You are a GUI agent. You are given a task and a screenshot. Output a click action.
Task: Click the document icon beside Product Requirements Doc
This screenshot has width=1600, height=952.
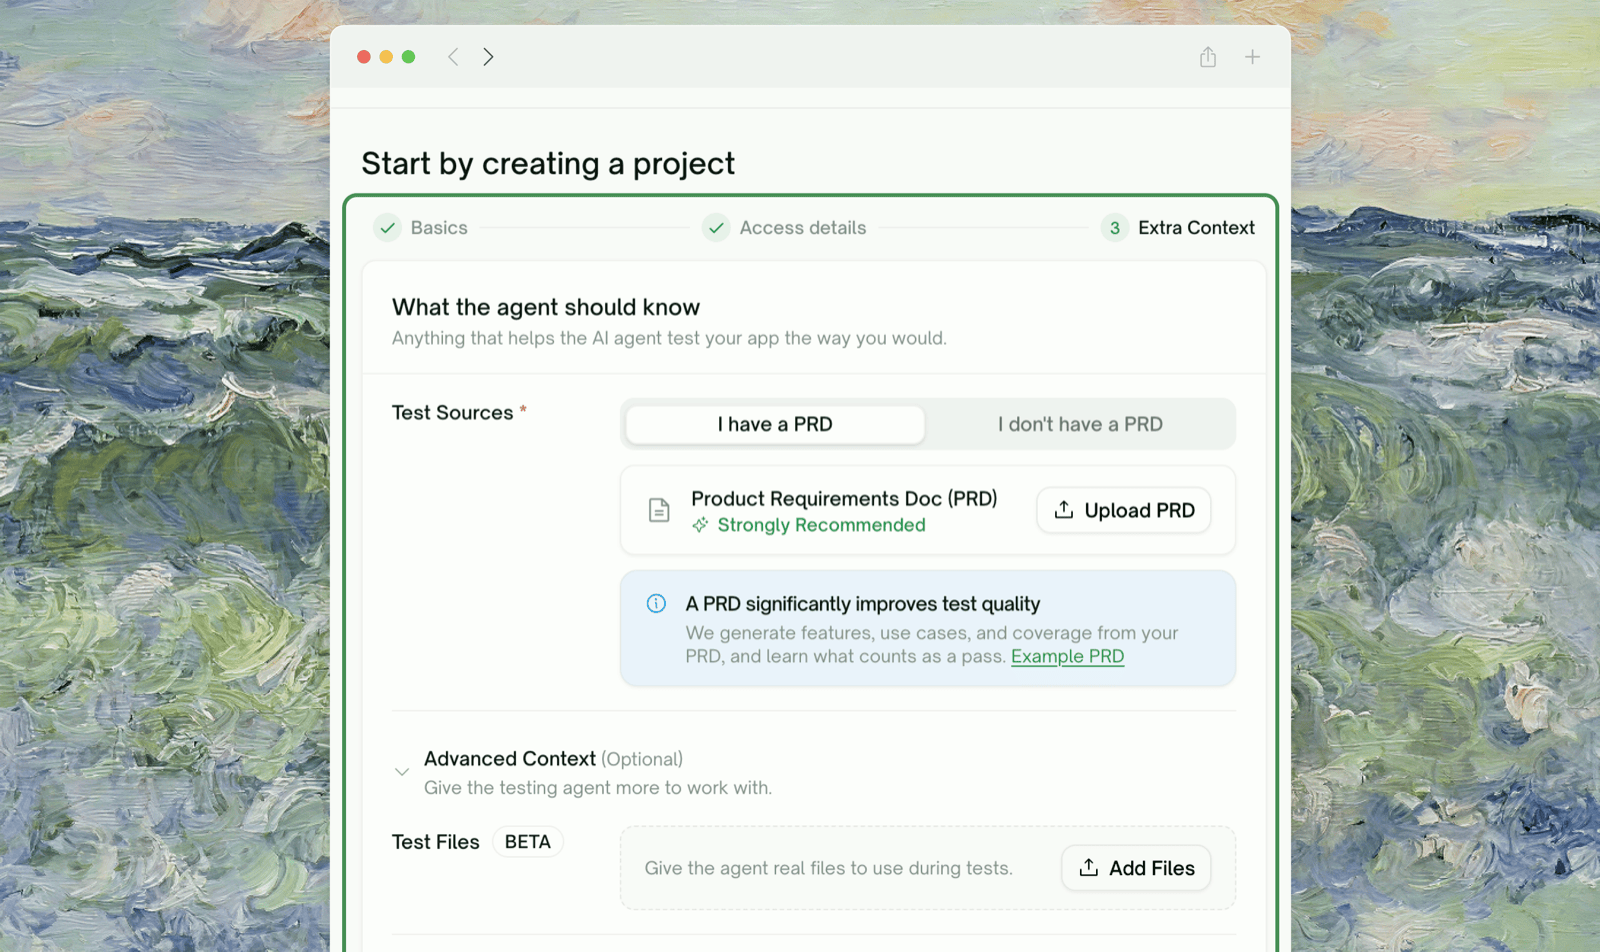[659, 510]
